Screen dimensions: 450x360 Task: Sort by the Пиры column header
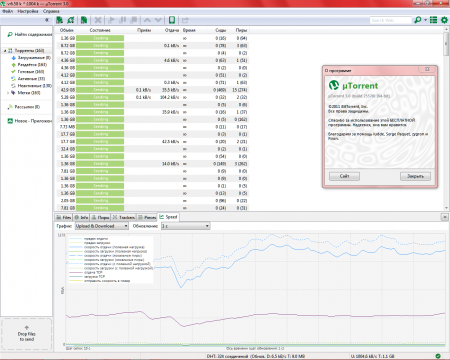(x=241, y=30)
